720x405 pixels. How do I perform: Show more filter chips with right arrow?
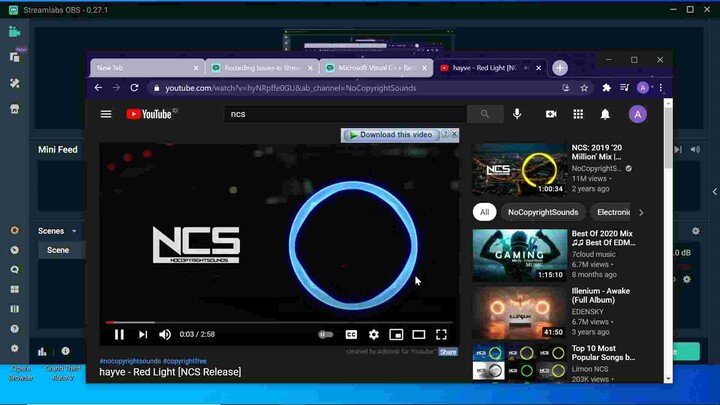coord(641,213)
